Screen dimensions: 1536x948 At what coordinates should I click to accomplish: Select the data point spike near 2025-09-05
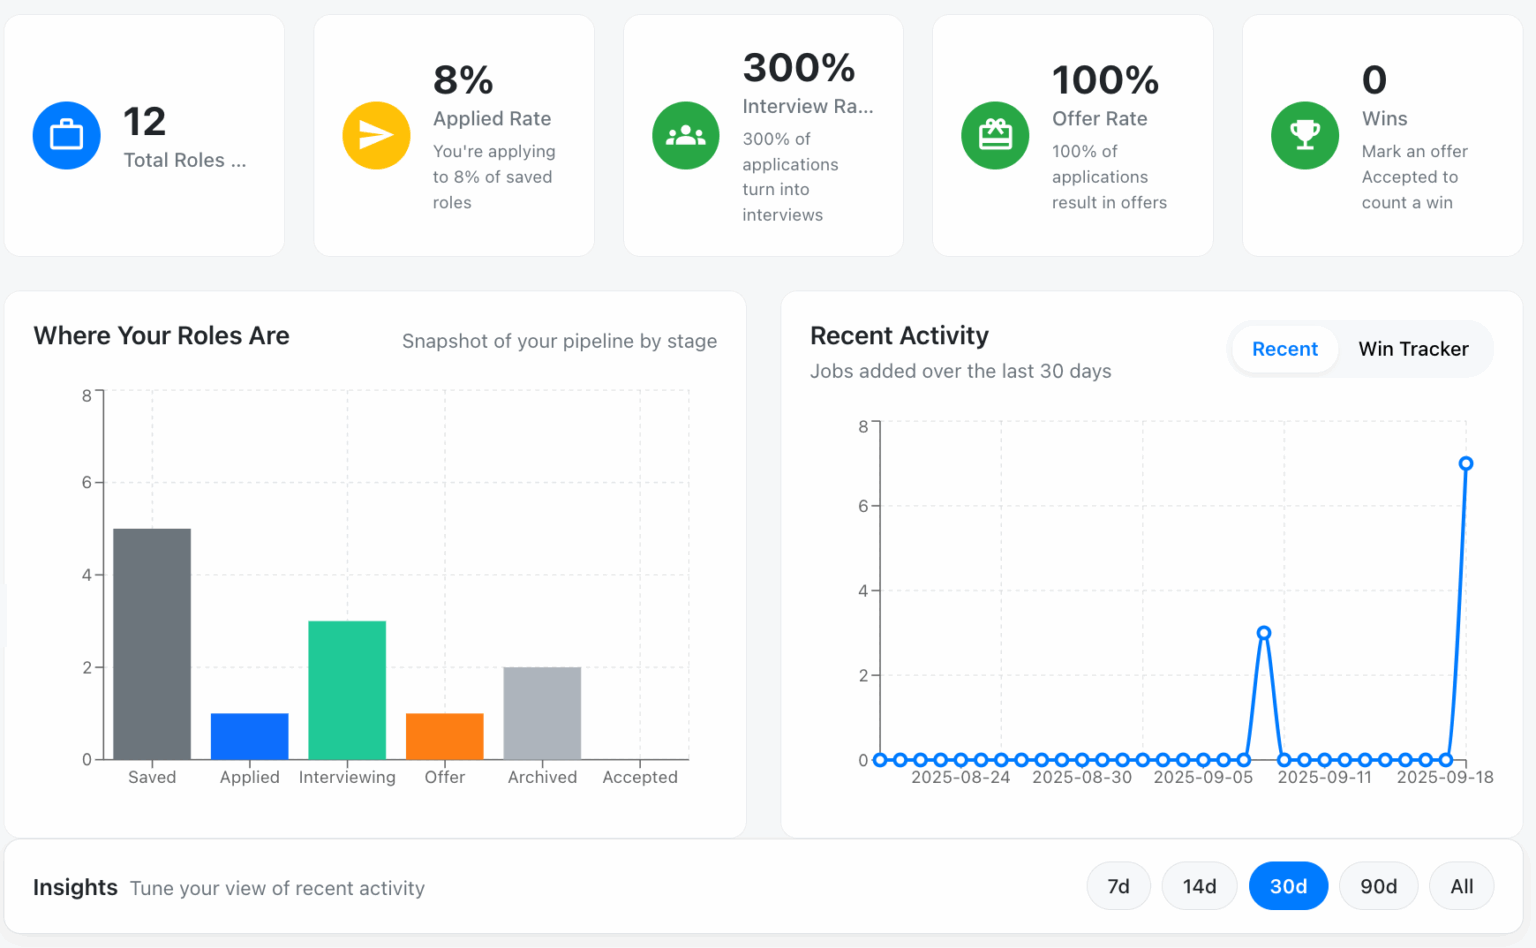pyautogui.click(x=1264, y=633)
